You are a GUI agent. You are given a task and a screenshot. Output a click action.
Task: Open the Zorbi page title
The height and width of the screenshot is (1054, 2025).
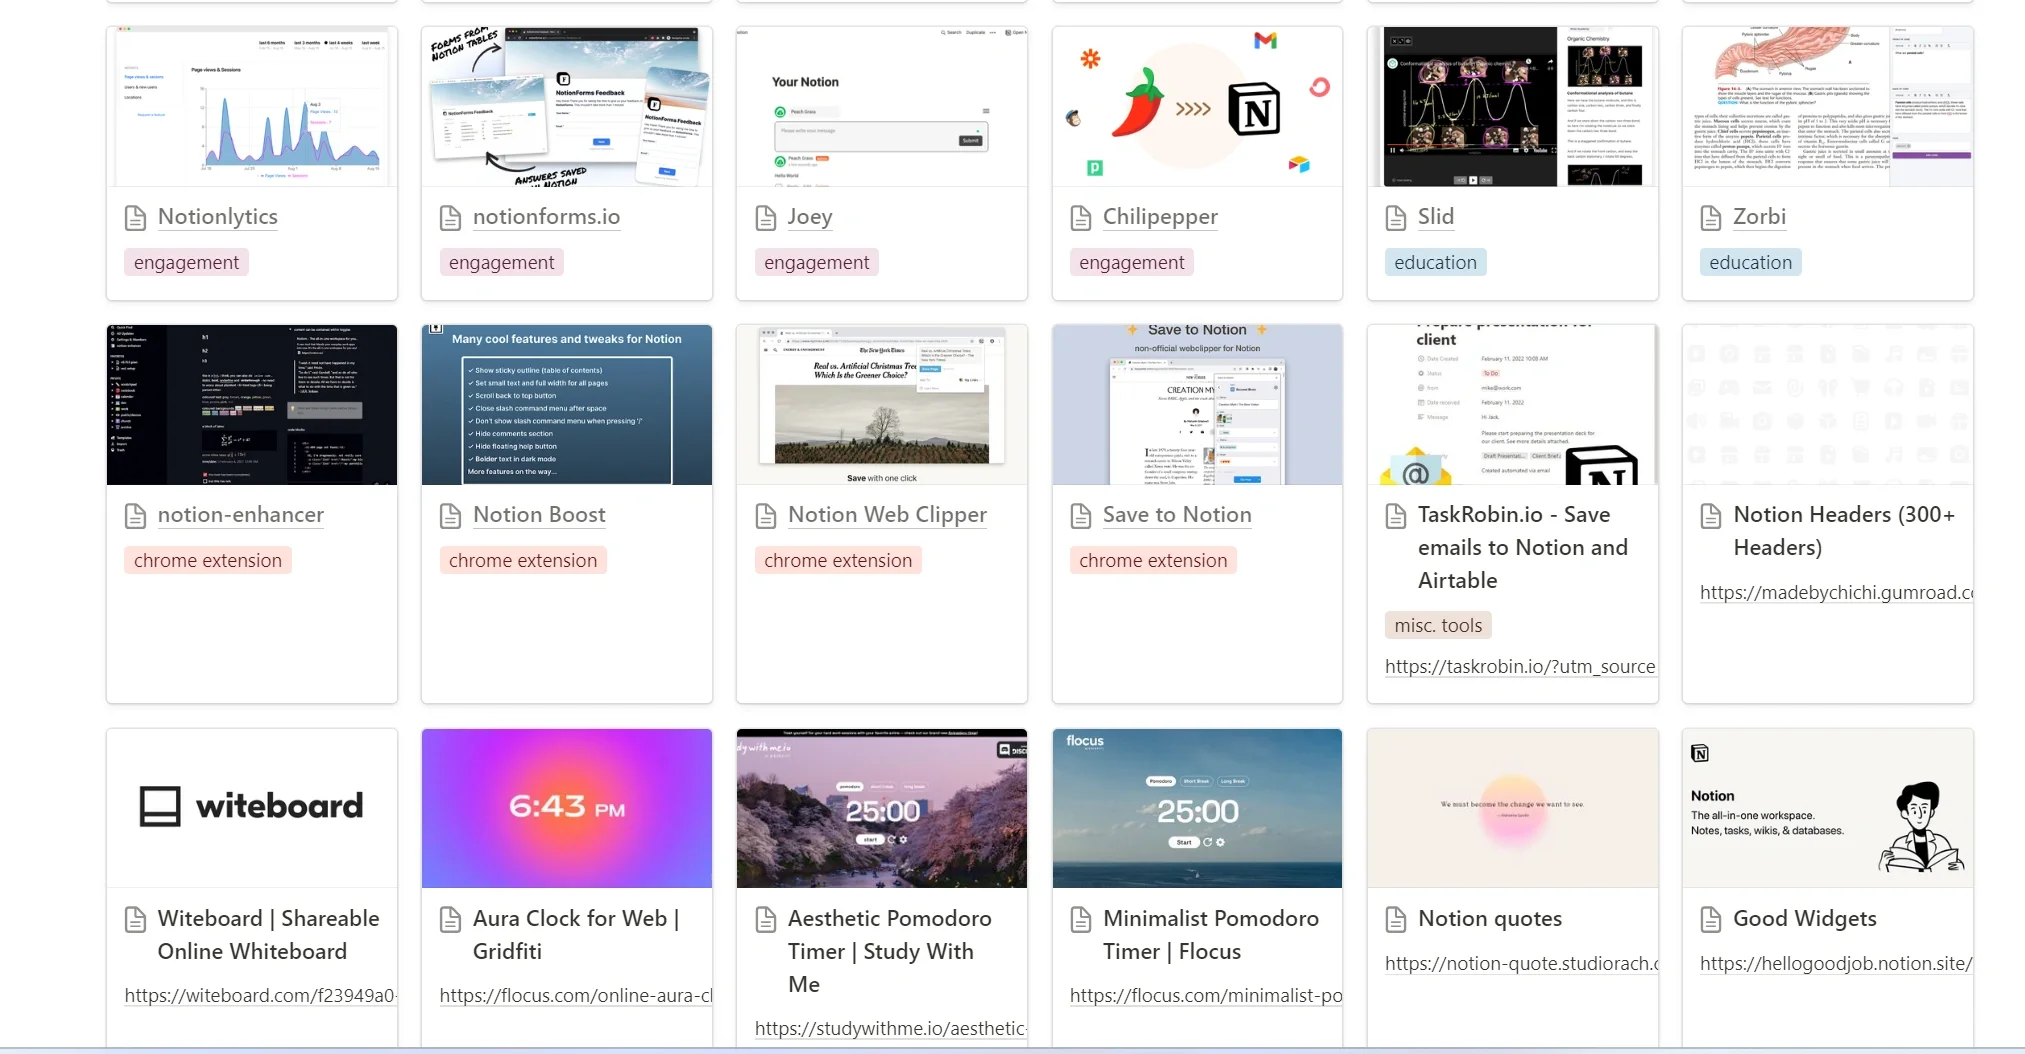[x=1759, y=217]
